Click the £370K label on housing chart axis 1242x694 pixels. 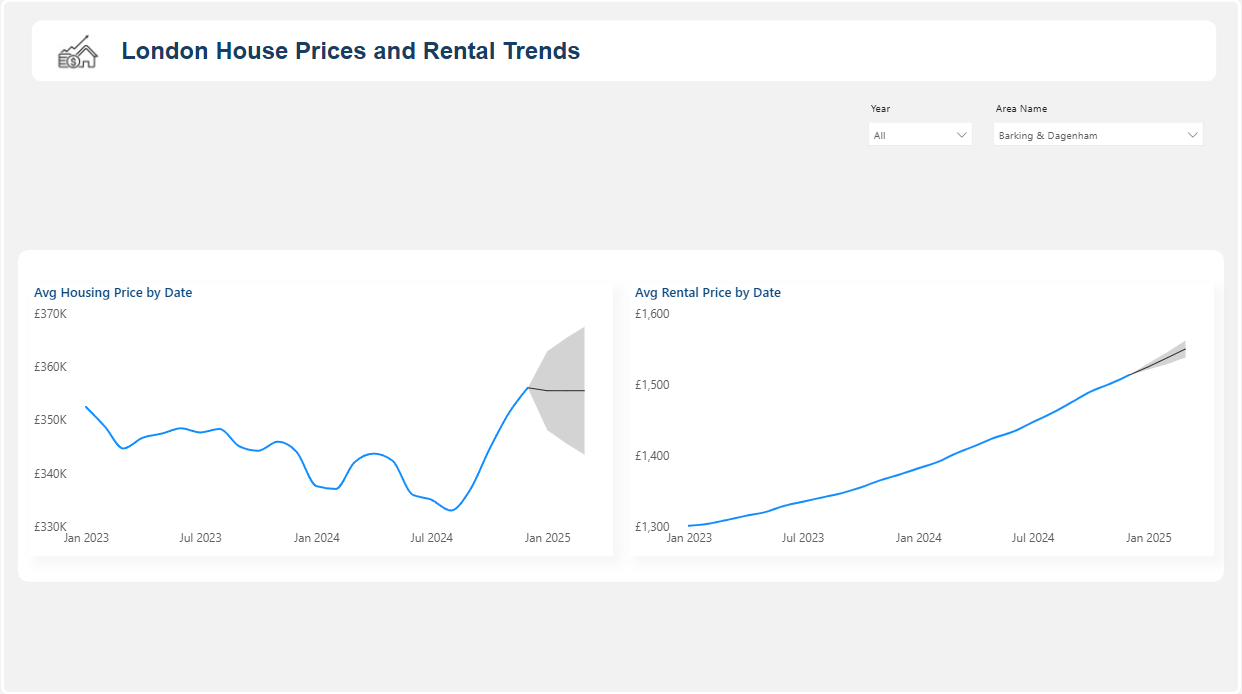pos(50,314)
